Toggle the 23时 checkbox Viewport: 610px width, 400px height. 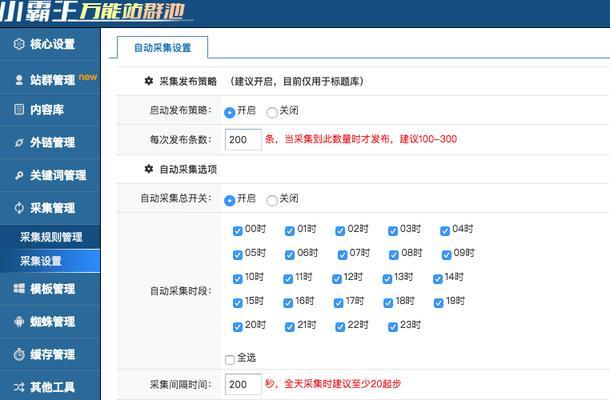(x=393, y=327)
